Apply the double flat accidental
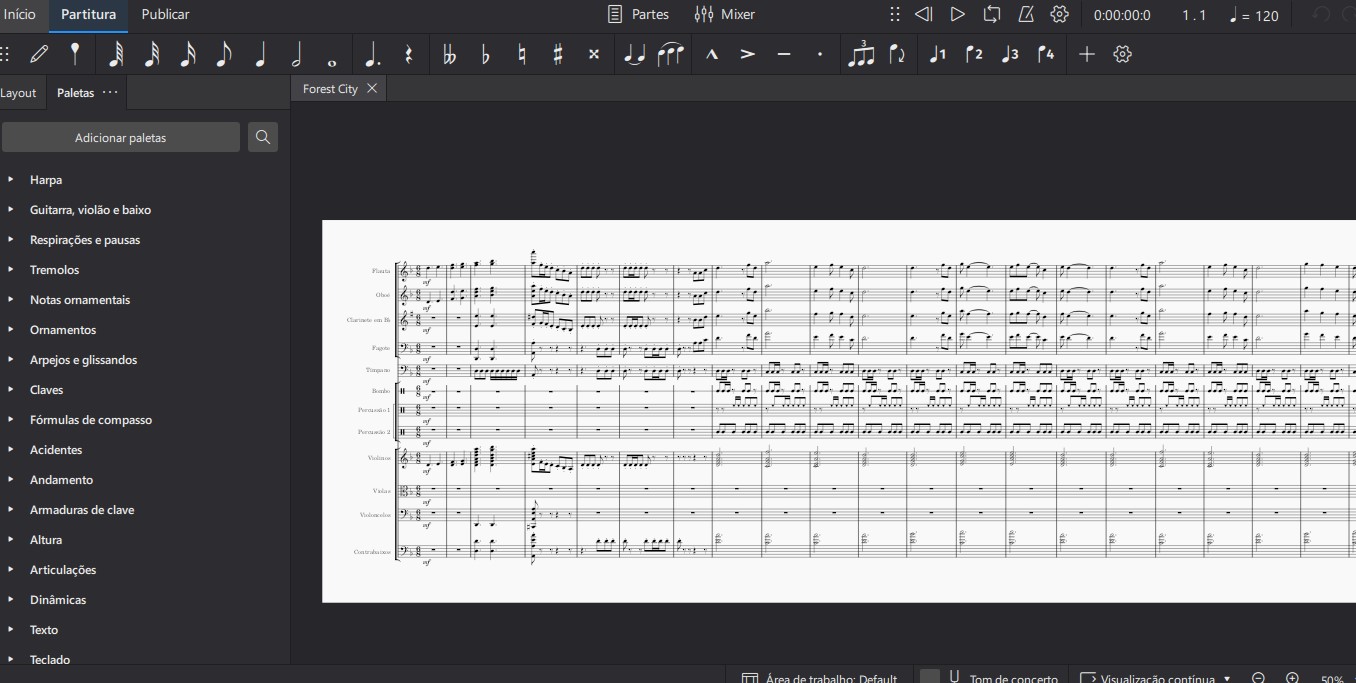The height and width of the screenshot is (683, 1356). 449,55
